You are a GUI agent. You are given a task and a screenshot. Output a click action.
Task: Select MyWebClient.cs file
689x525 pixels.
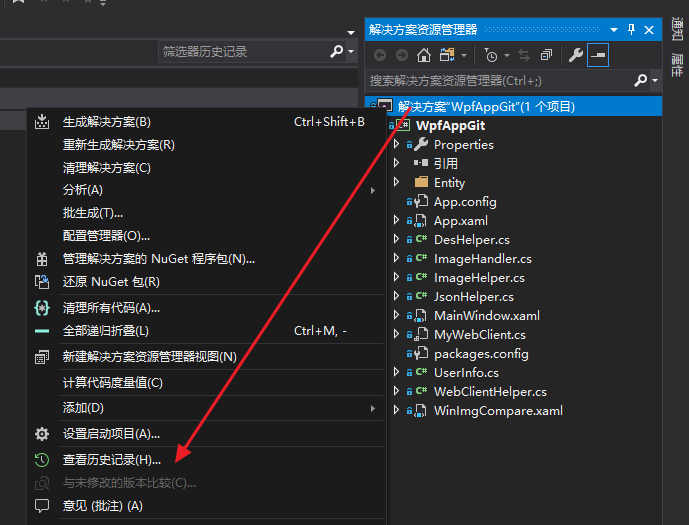tap(479, 335)
